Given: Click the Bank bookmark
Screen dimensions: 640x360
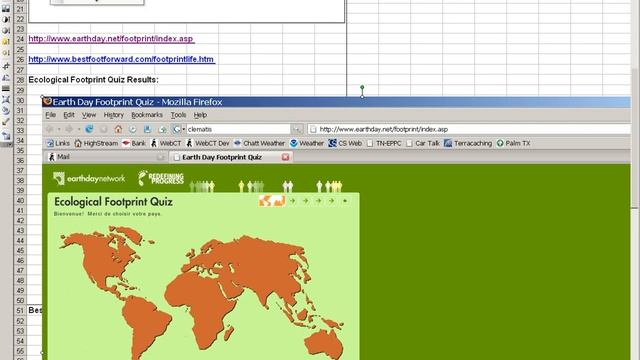Looking at the screenshot, I should point(134,143).
